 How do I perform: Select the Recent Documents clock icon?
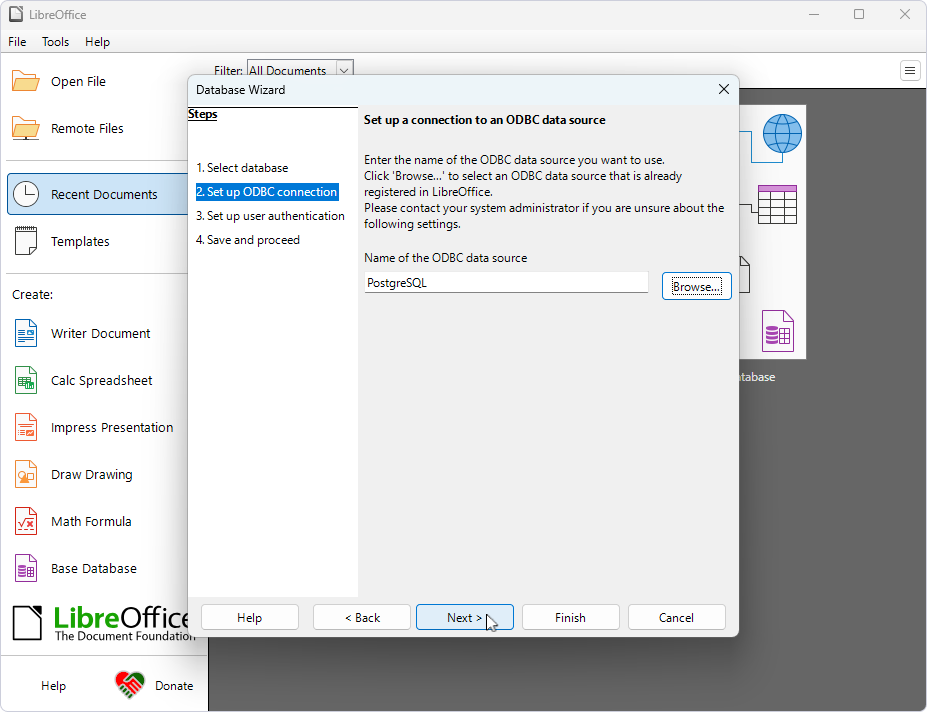[26, 194]
